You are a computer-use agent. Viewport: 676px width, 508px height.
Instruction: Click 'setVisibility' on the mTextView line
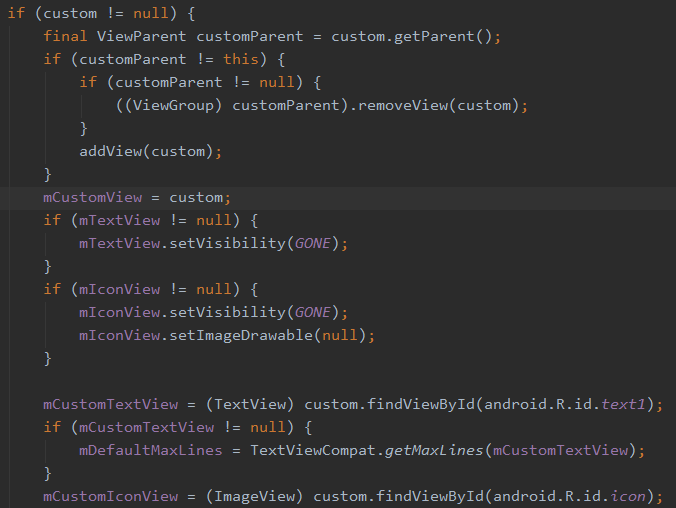(x=227, y=243)
